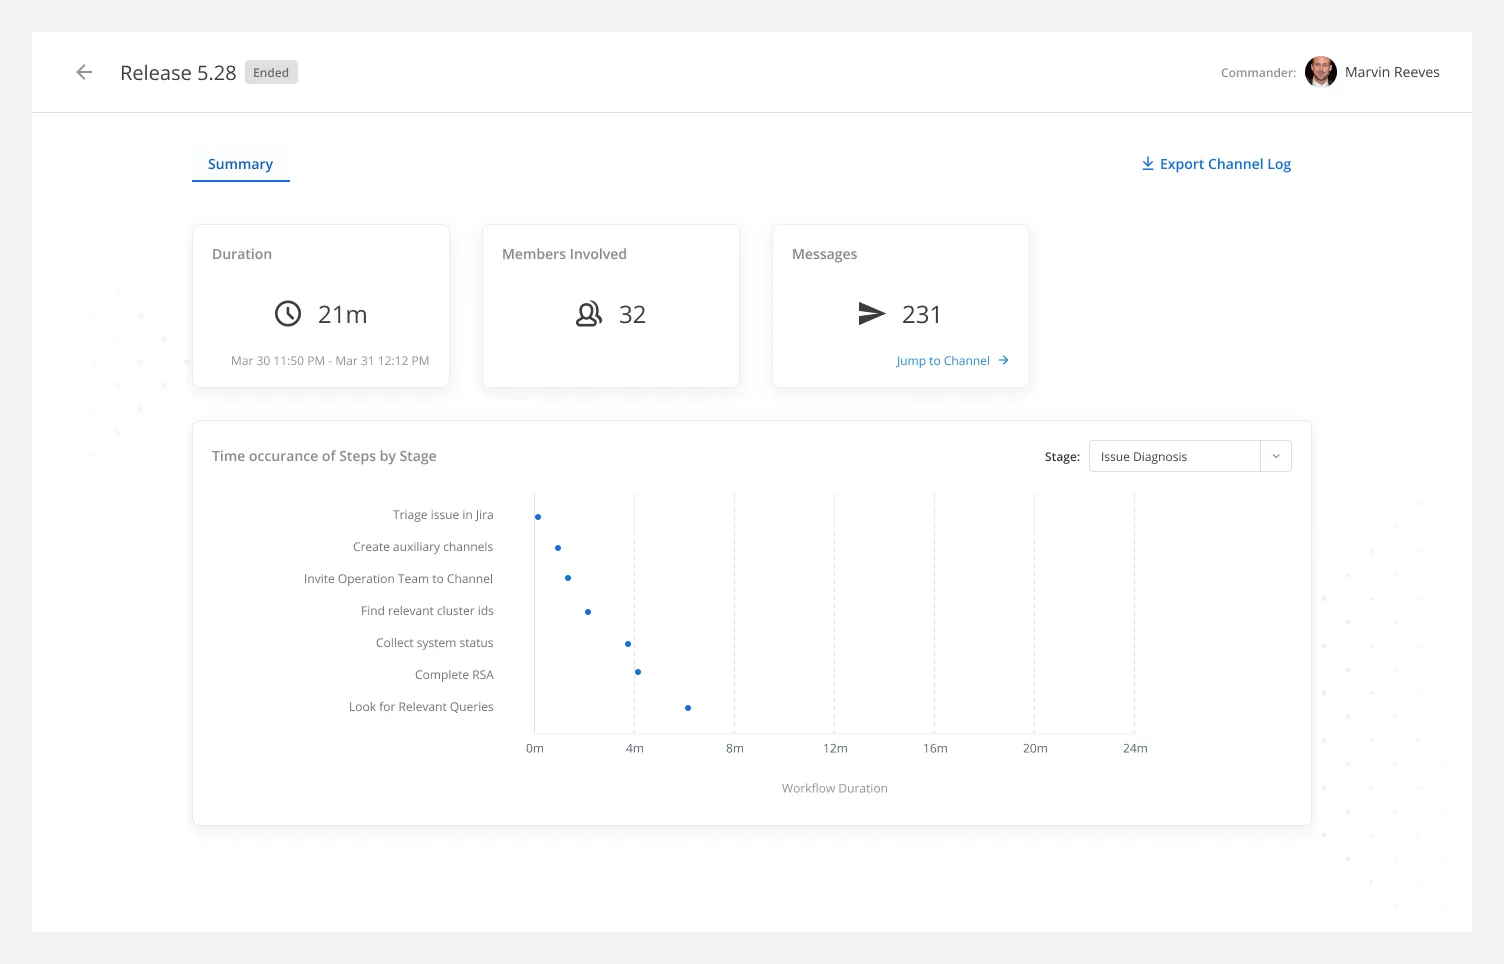Click the Create auxiliary channels label
1504x964 pixels.
[x=423, y=547]
